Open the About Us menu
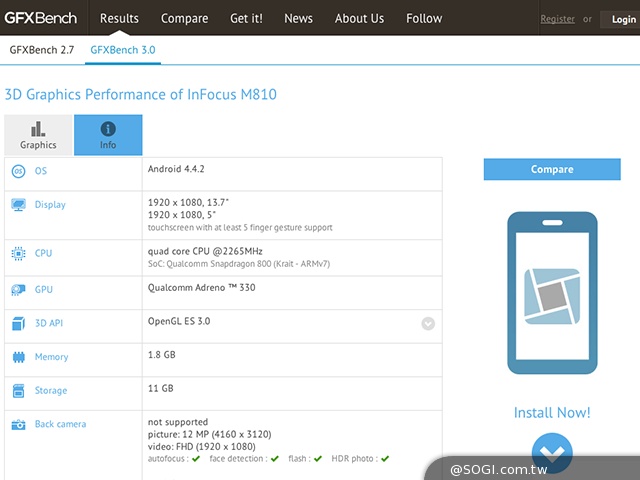This screenshot has width=640, height=480. coord(359,18)
